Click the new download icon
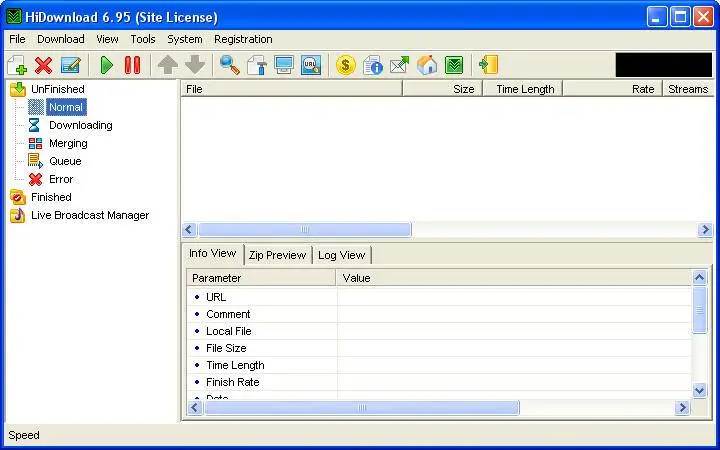 17,65
